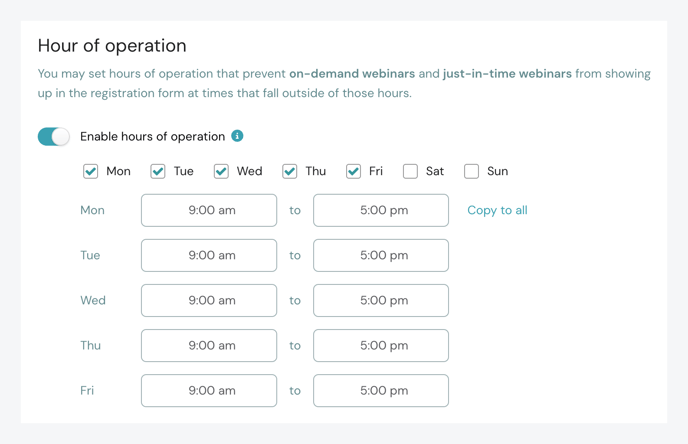This screenshot has height=444, width=688.
Task: Click Thursday start time field
Action: coord(209,345)
